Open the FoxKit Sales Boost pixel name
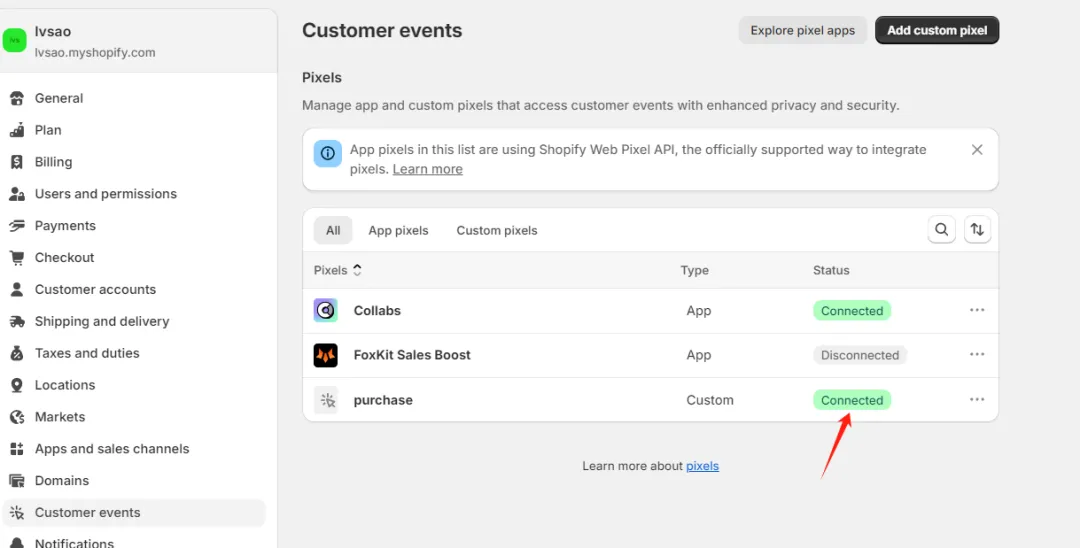Viewport: 1080px width, 548px height. [412, 355]
